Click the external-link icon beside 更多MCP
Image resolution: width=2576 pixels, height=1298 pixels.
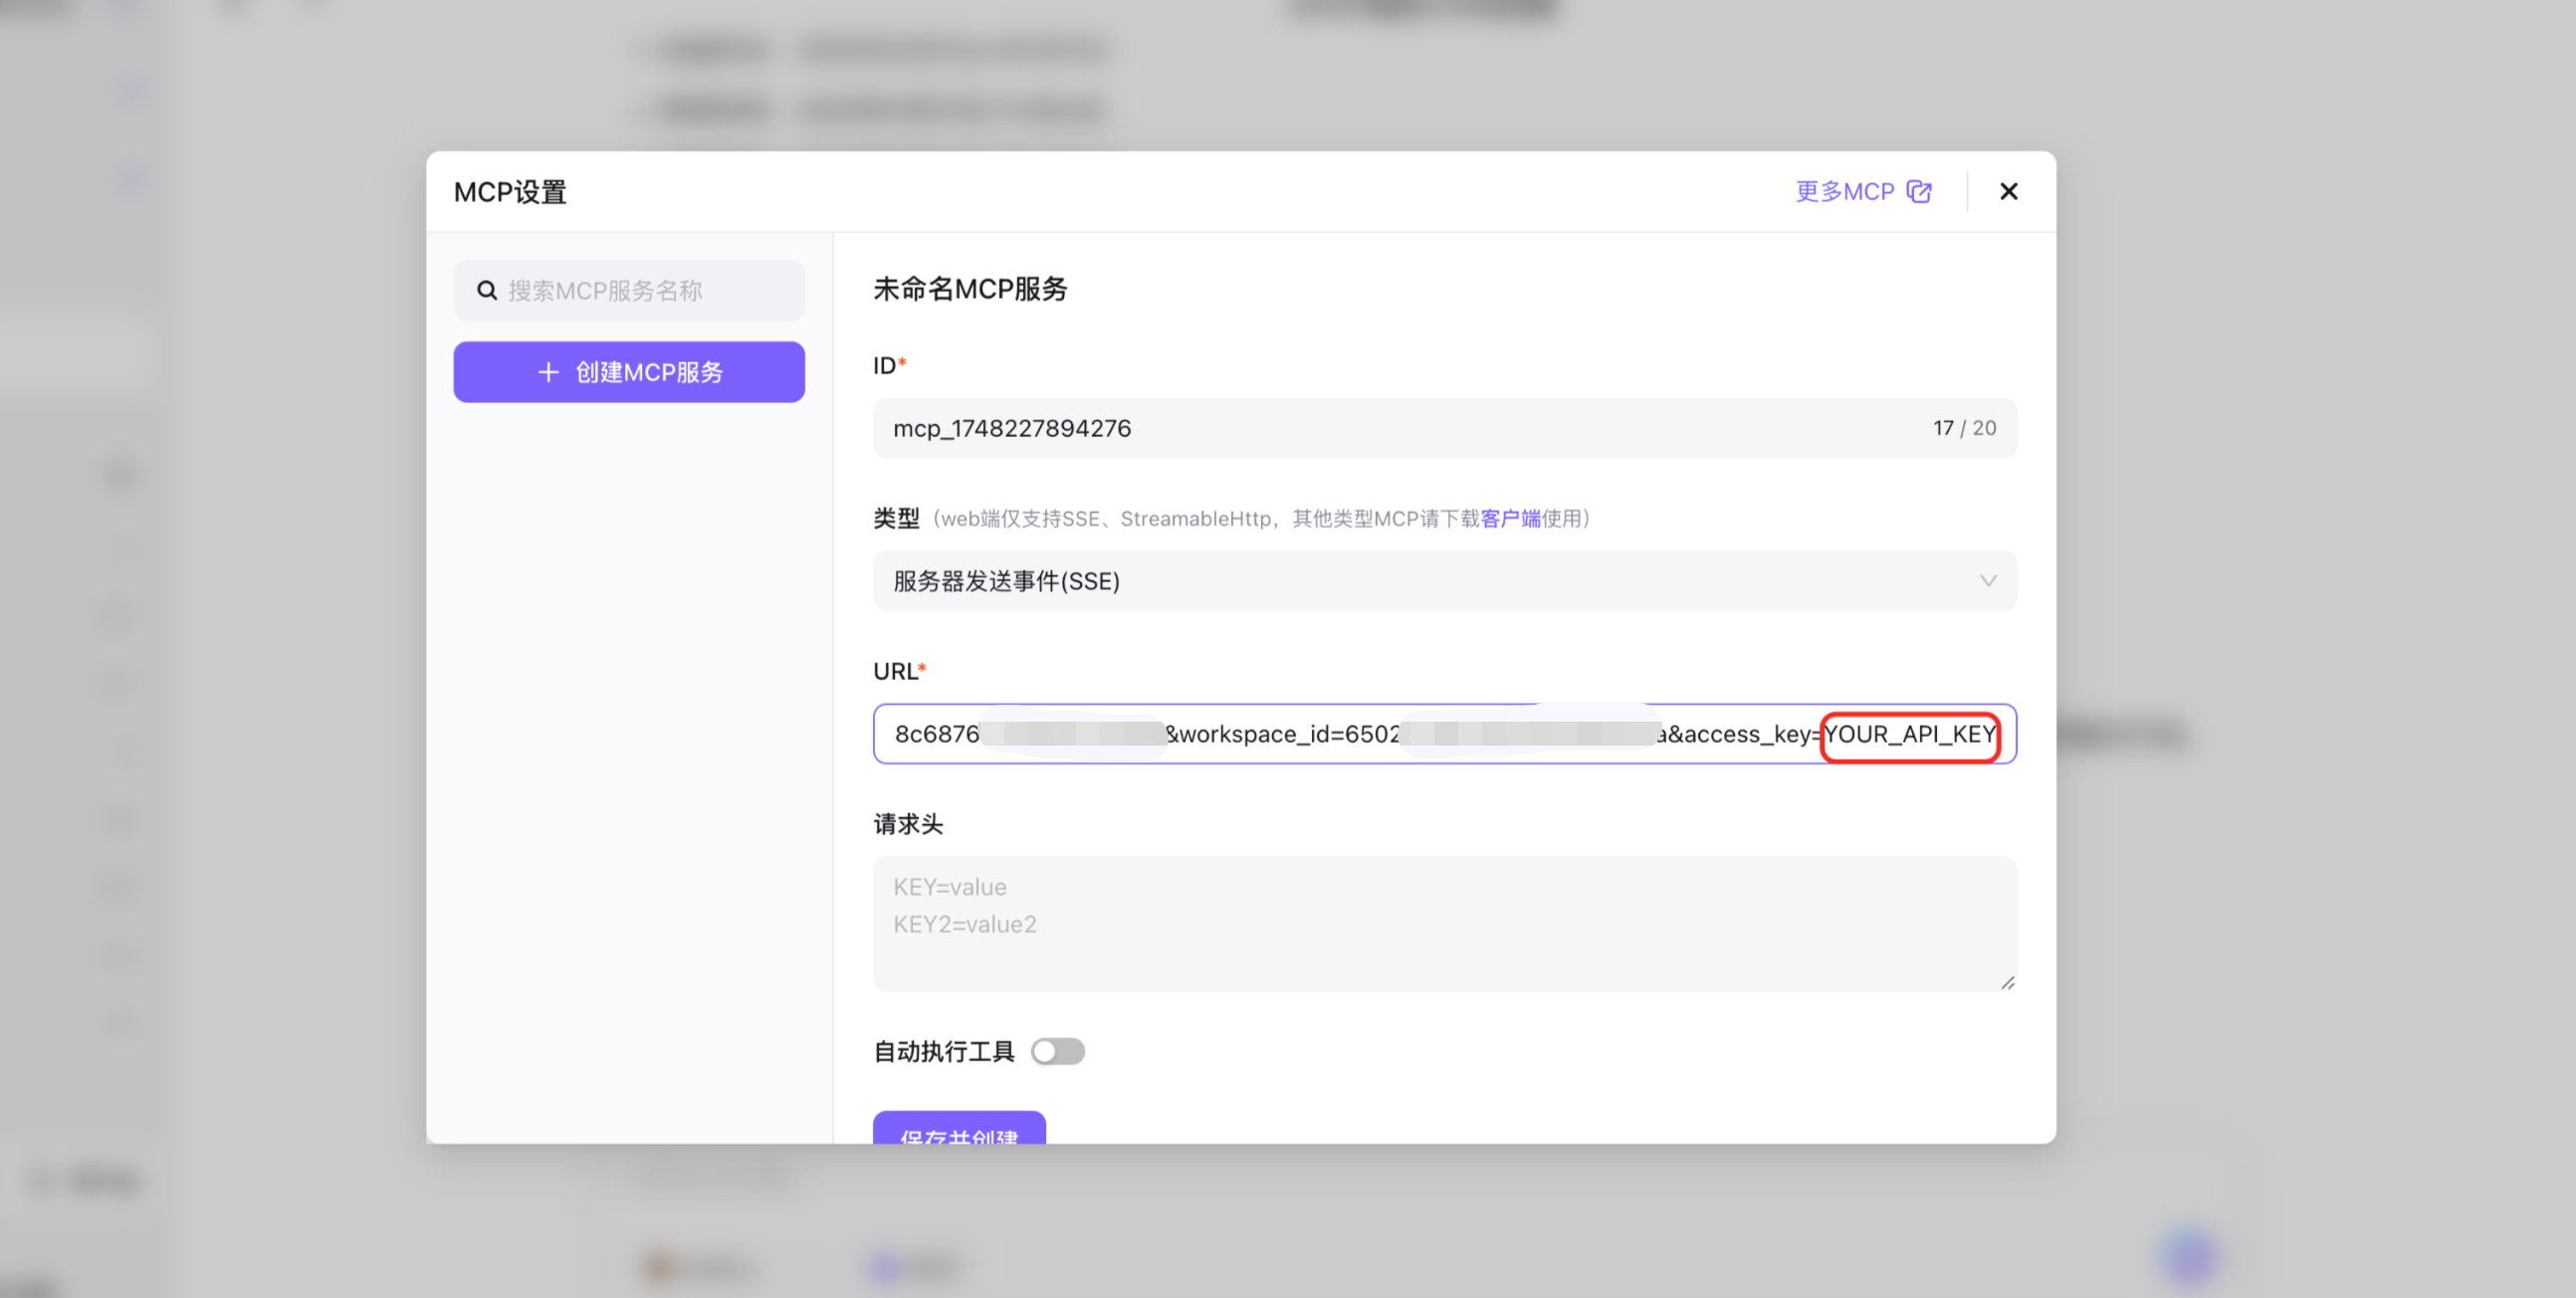pyautogui.click(x=1919, y=191)
